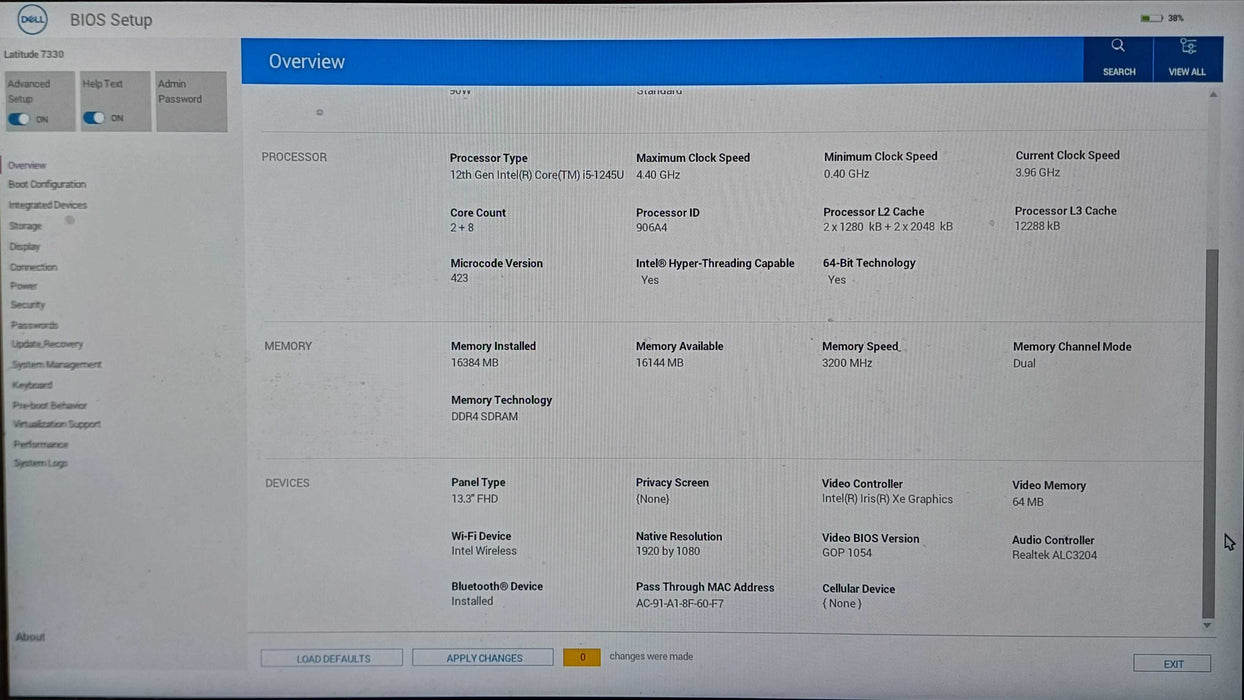Image resolution: width=1244 pixels, height=700 pixels.
Task: Go to the Performance section
Action: [x=41, y=444]
